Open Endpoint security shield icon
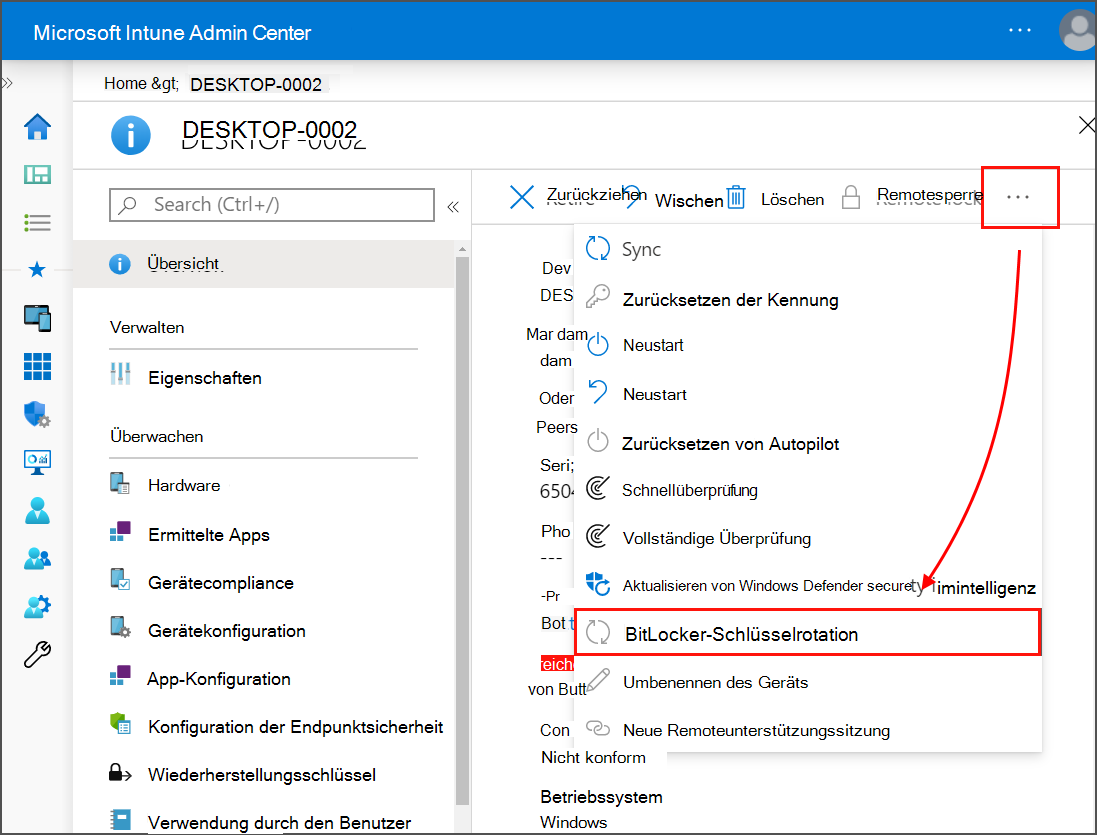 [x=37, y=414]
